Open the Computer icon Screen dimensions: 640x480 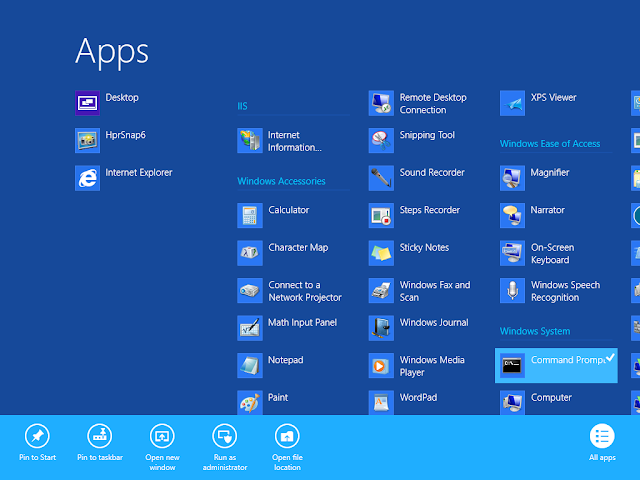[513, 402]
